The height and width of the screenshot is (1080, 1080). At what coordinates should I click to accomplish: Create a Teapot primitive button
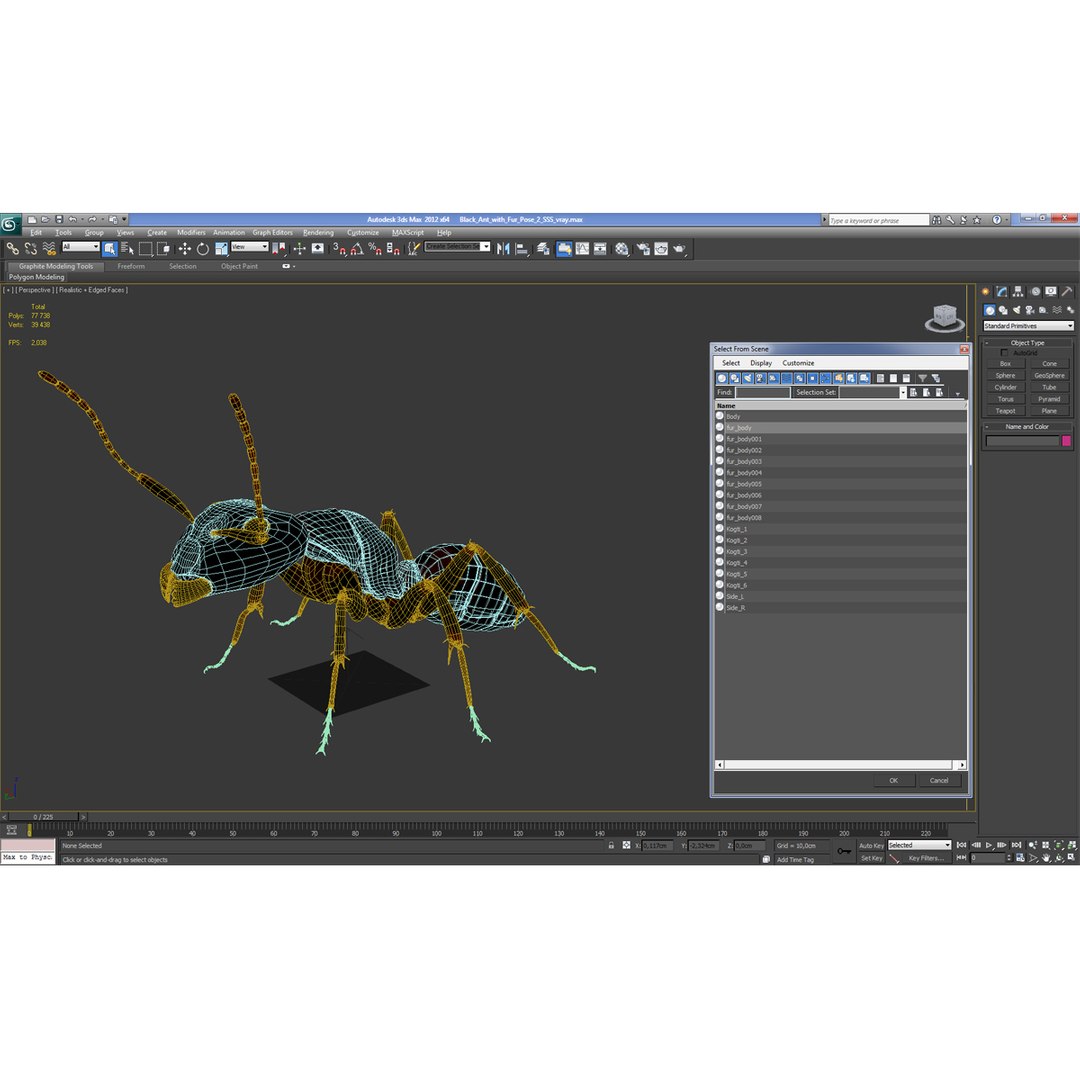[x=1005, y=411]
